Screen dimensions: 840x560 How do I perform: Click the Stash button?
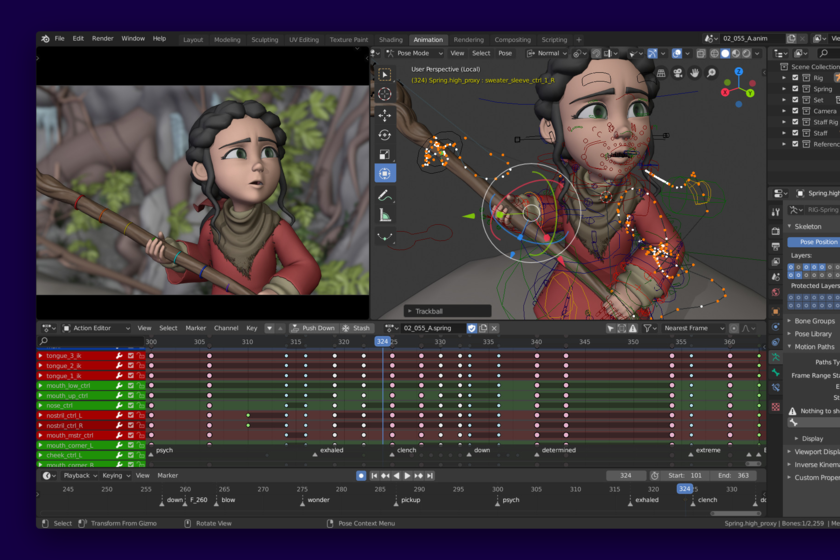(x=356, y=328)
